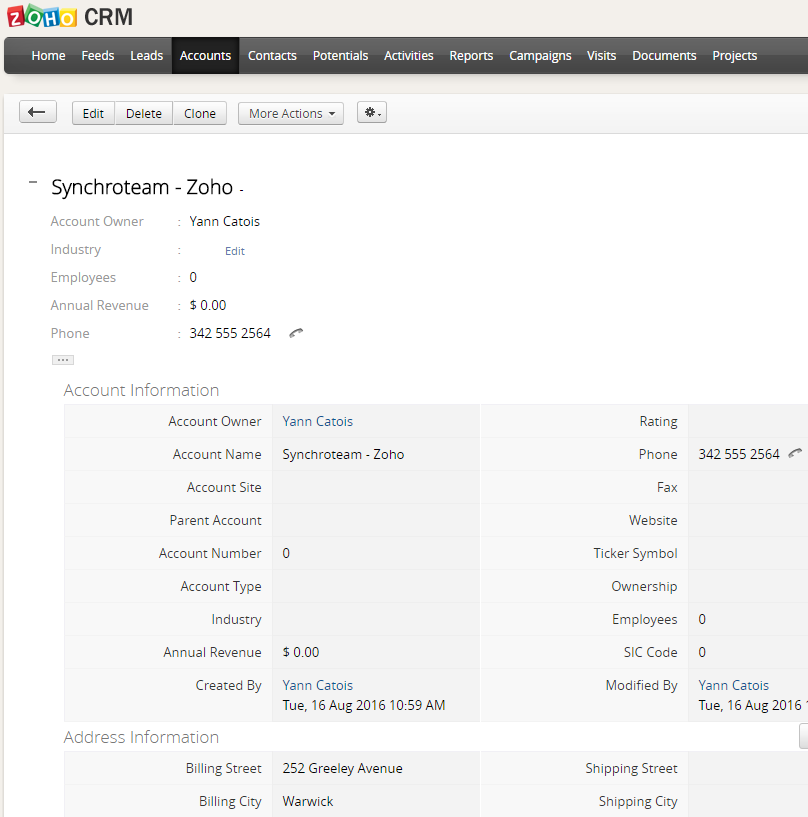
Task: Switch to the Leads tab
Action: [146, 56]
